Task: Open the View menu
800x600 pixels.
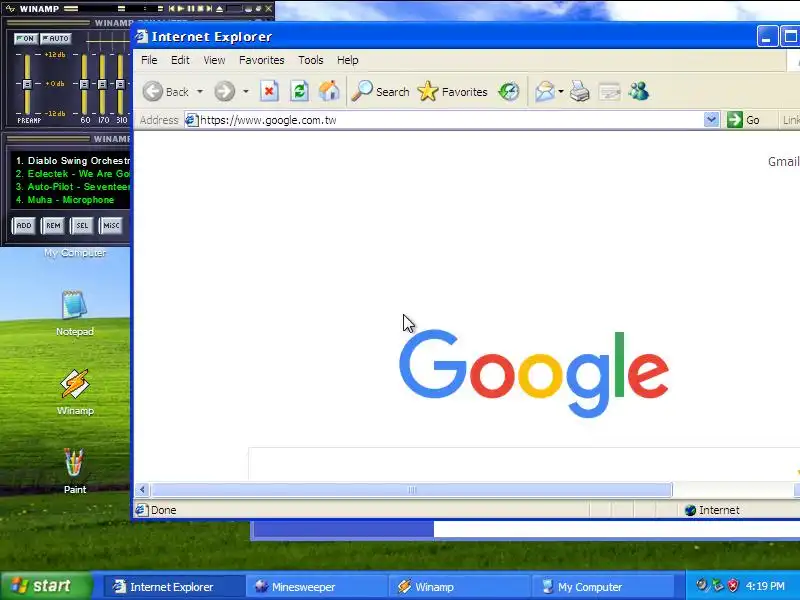Action: pyautogui.click(x=214, y=60)
